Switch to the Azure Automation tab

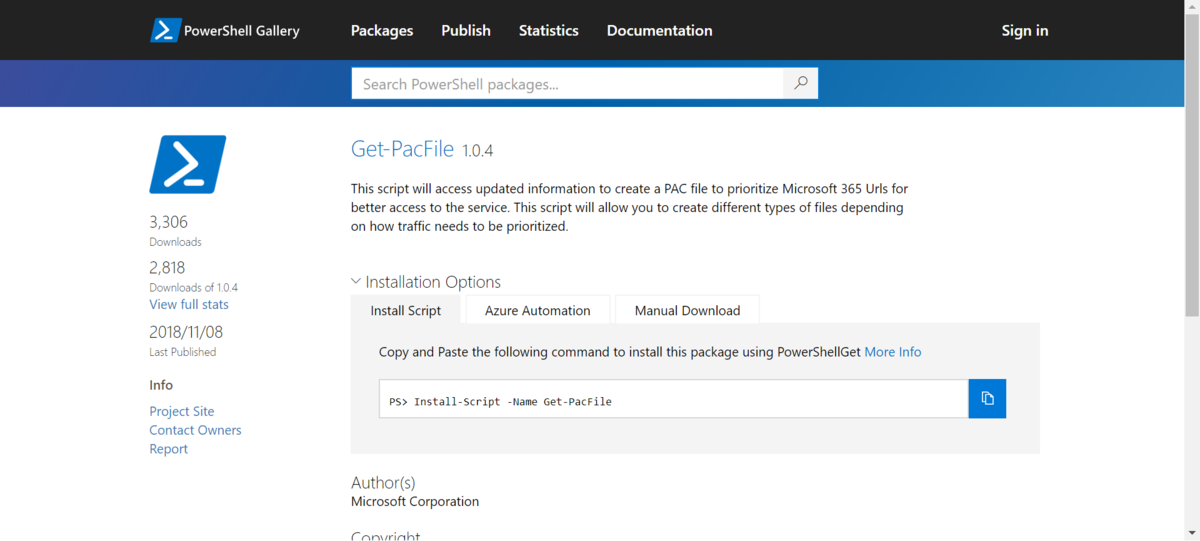pyautogui.click(x=537, y=310)
